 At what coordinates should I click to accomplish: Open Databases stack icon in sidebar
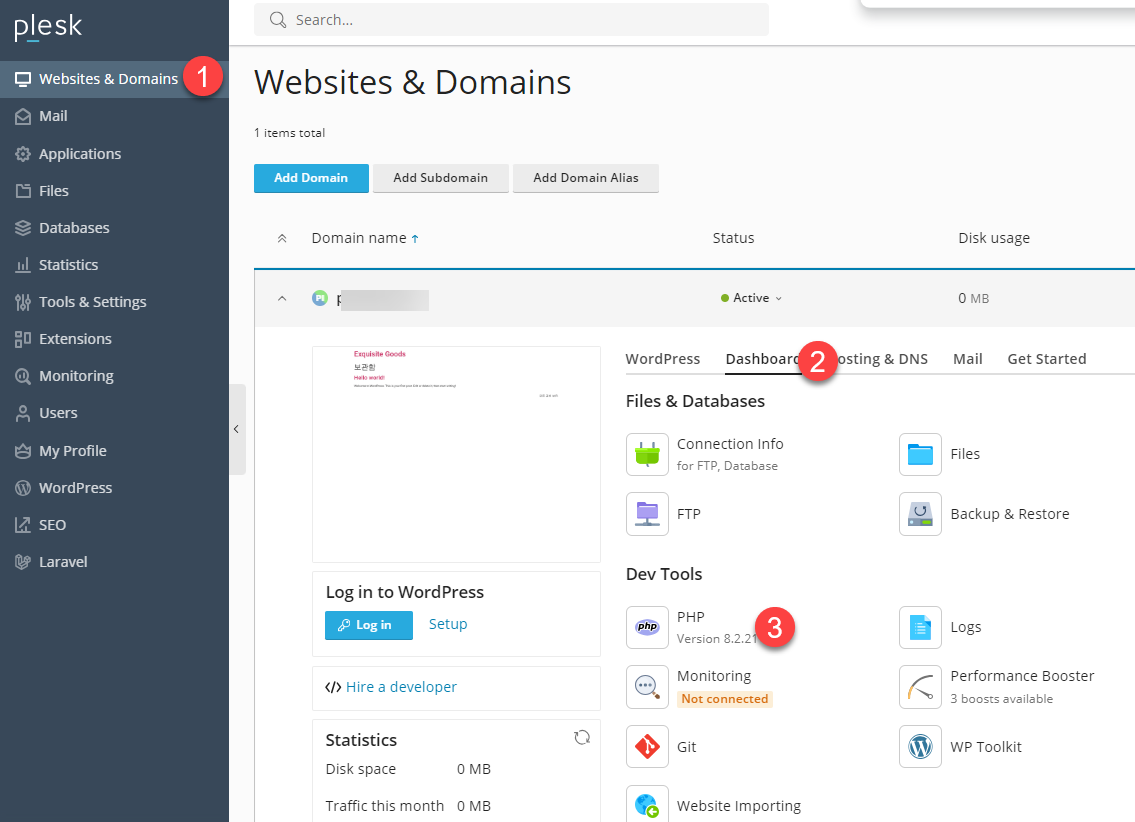tap(23, 228)
